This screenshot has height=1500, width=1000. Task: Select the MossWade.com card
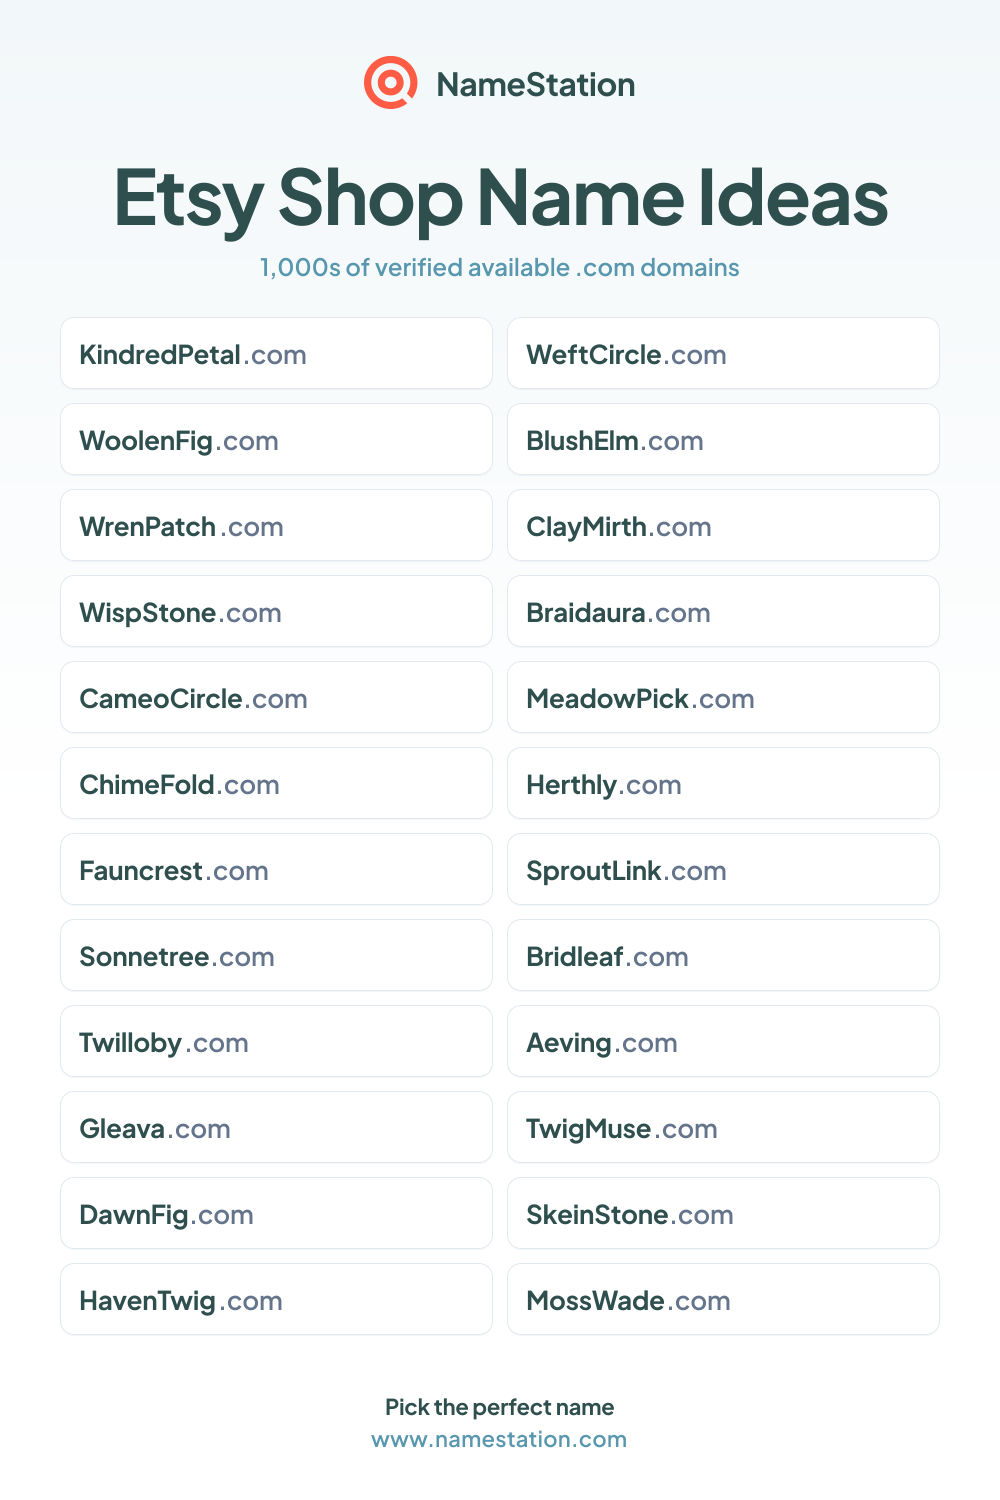(x=723, y=1299)
